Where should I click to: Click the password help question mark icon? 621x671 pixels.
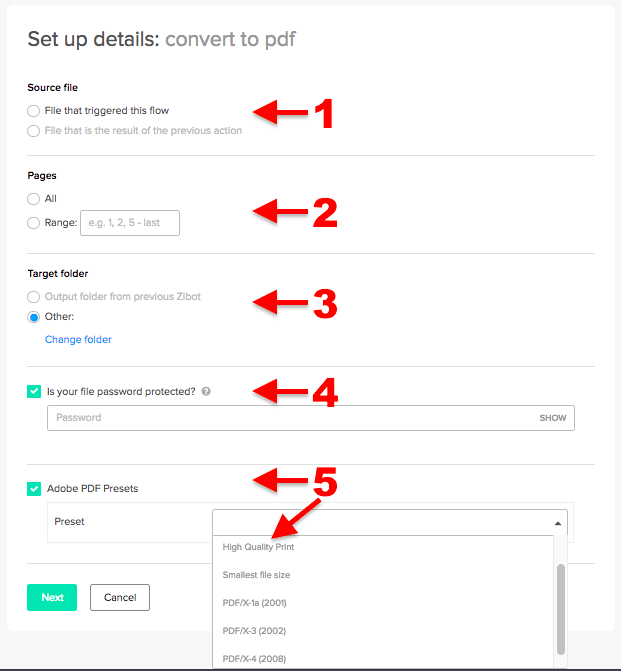point(206,392)
